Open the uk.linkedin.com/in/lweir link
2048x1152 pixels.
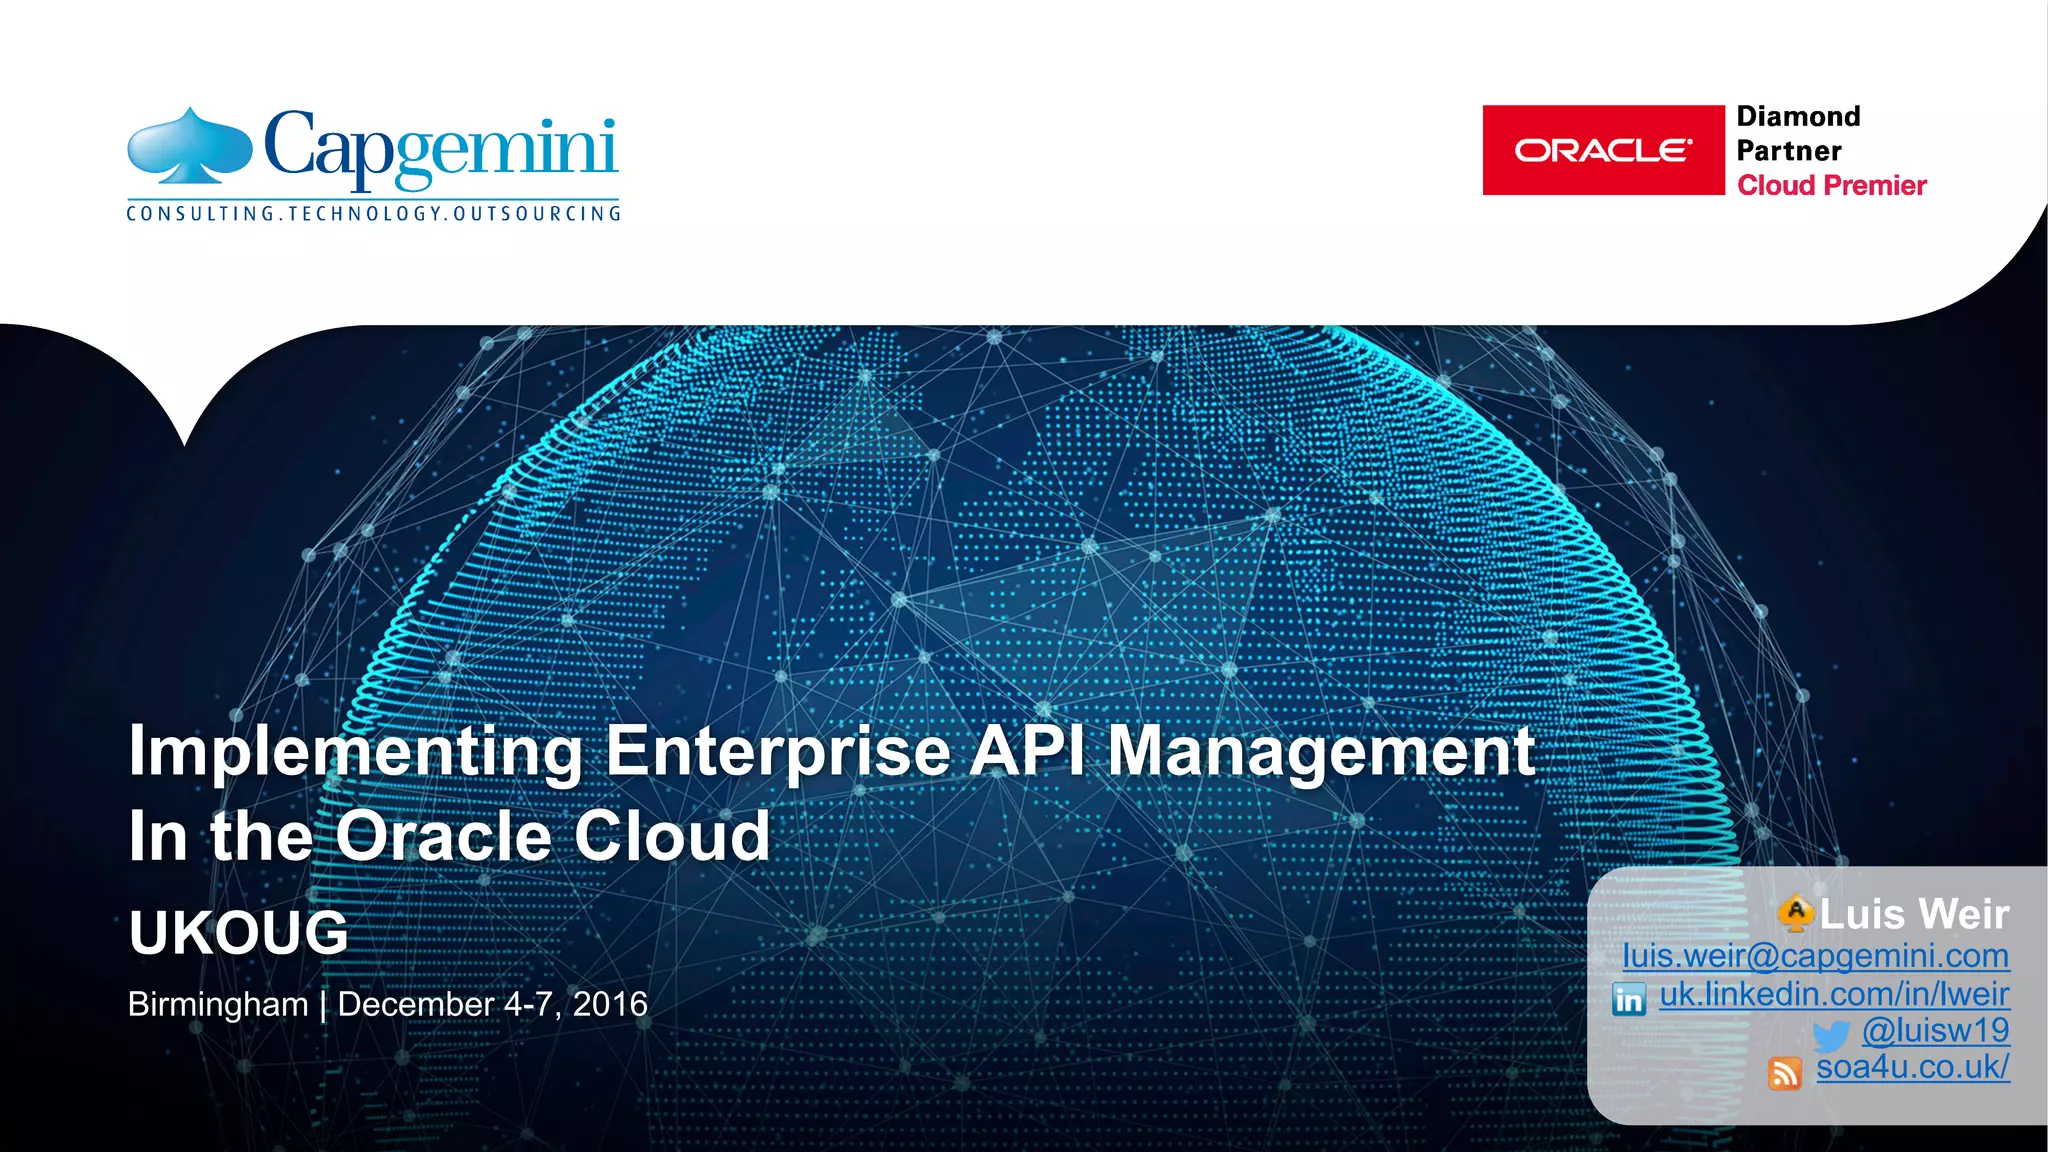tap(1834, 995)
